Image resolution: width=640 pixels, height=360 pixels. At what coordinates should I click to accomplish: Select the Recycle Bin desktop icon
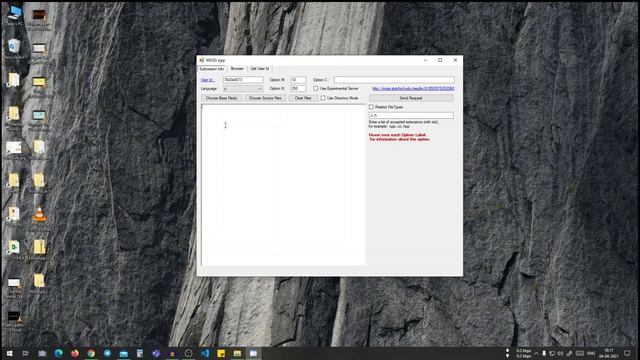[x=14, y=50]
